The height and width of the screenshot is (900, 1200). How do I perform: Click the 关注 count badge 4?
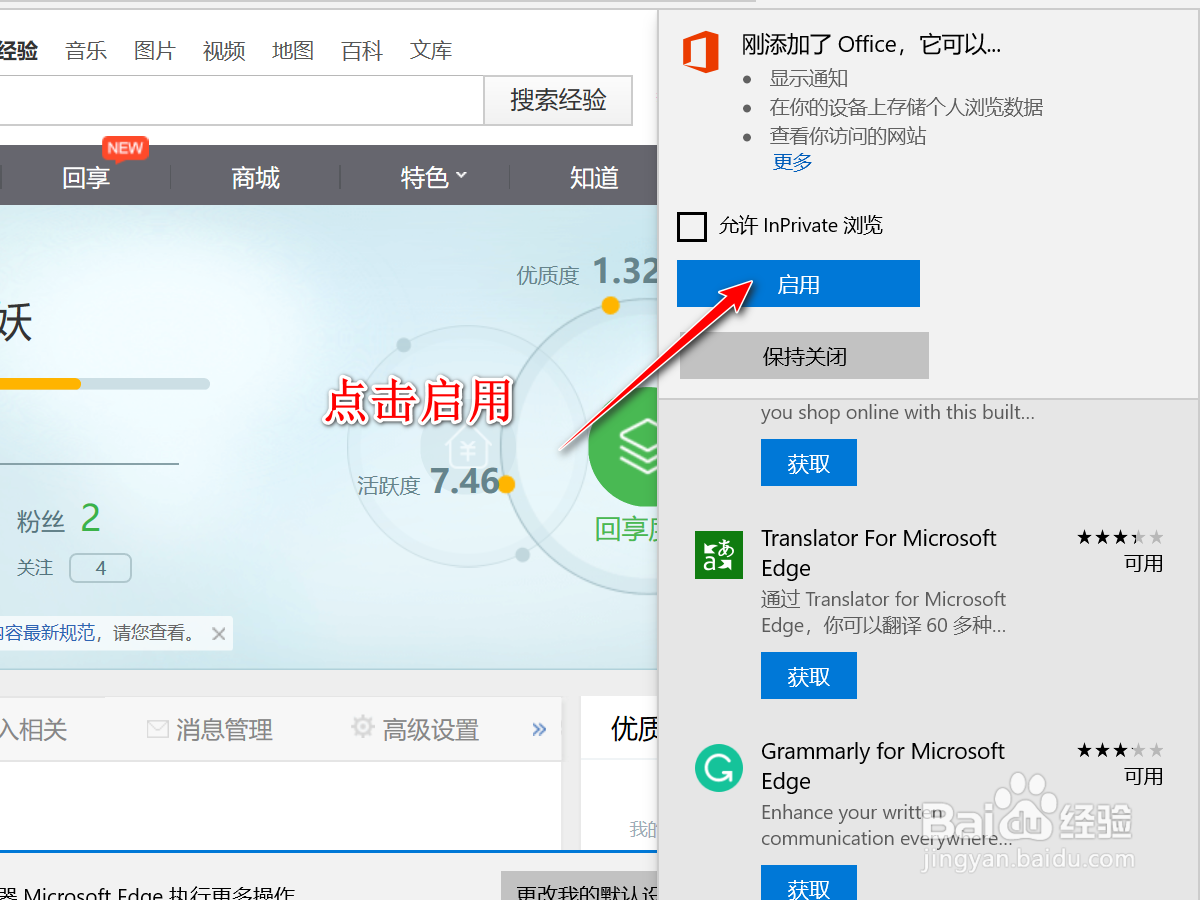pyautogui.click(x=100, y=568)
